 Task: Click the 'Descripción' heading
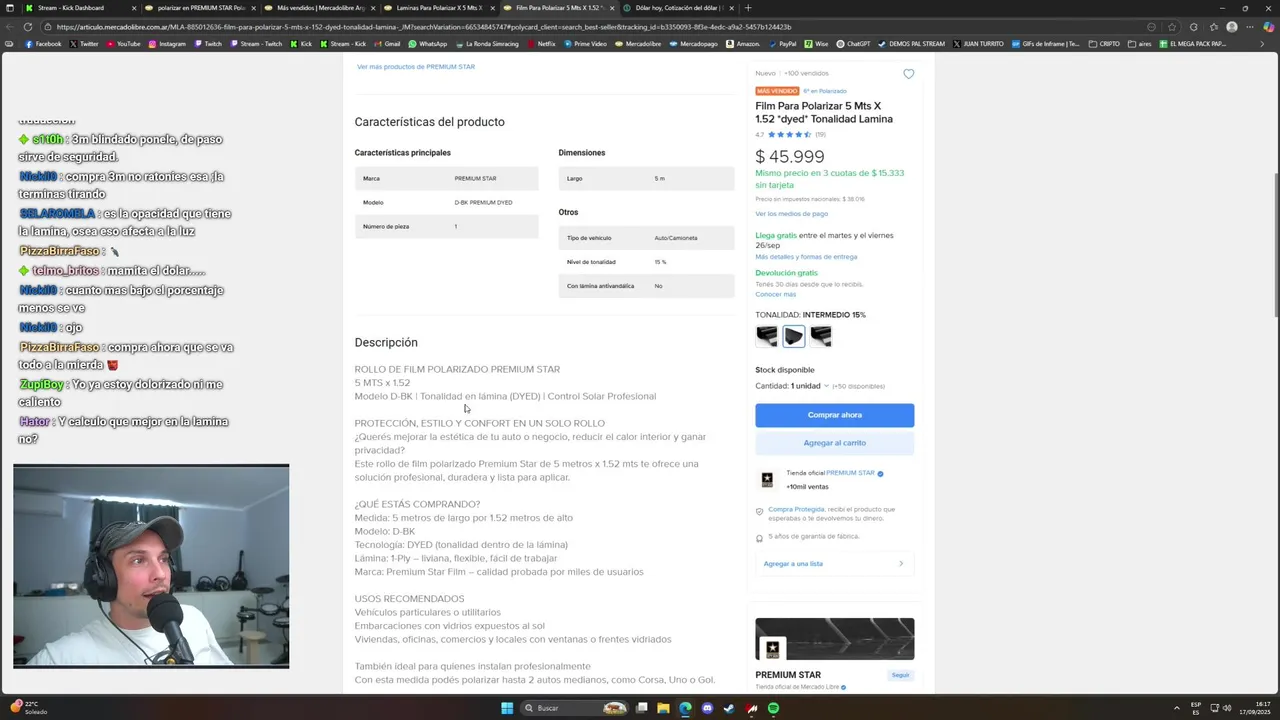tap(386, 342)
